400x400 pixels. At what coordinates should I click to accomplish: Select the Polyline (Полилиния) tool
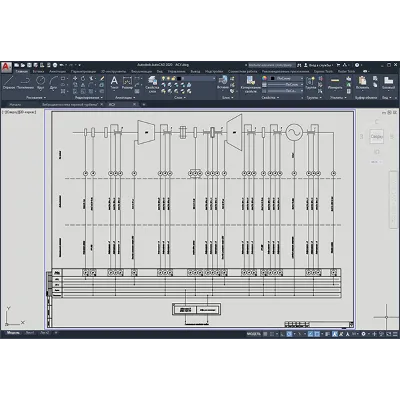[25, 83]
